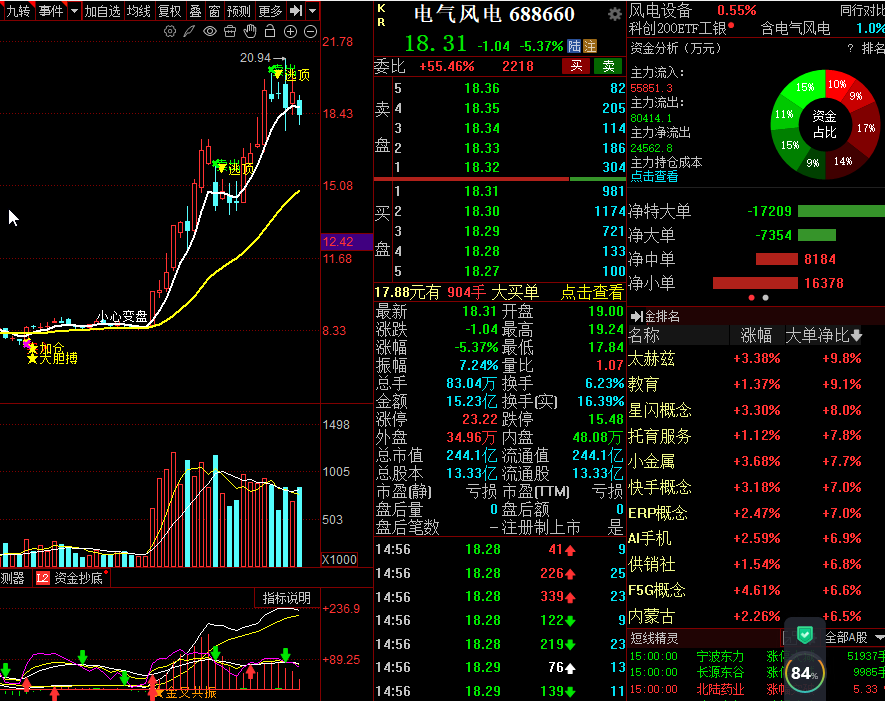The height and width of the screenshot is (701, 885).
Task: Select the hand pan tool
Action: pos(250,32)
